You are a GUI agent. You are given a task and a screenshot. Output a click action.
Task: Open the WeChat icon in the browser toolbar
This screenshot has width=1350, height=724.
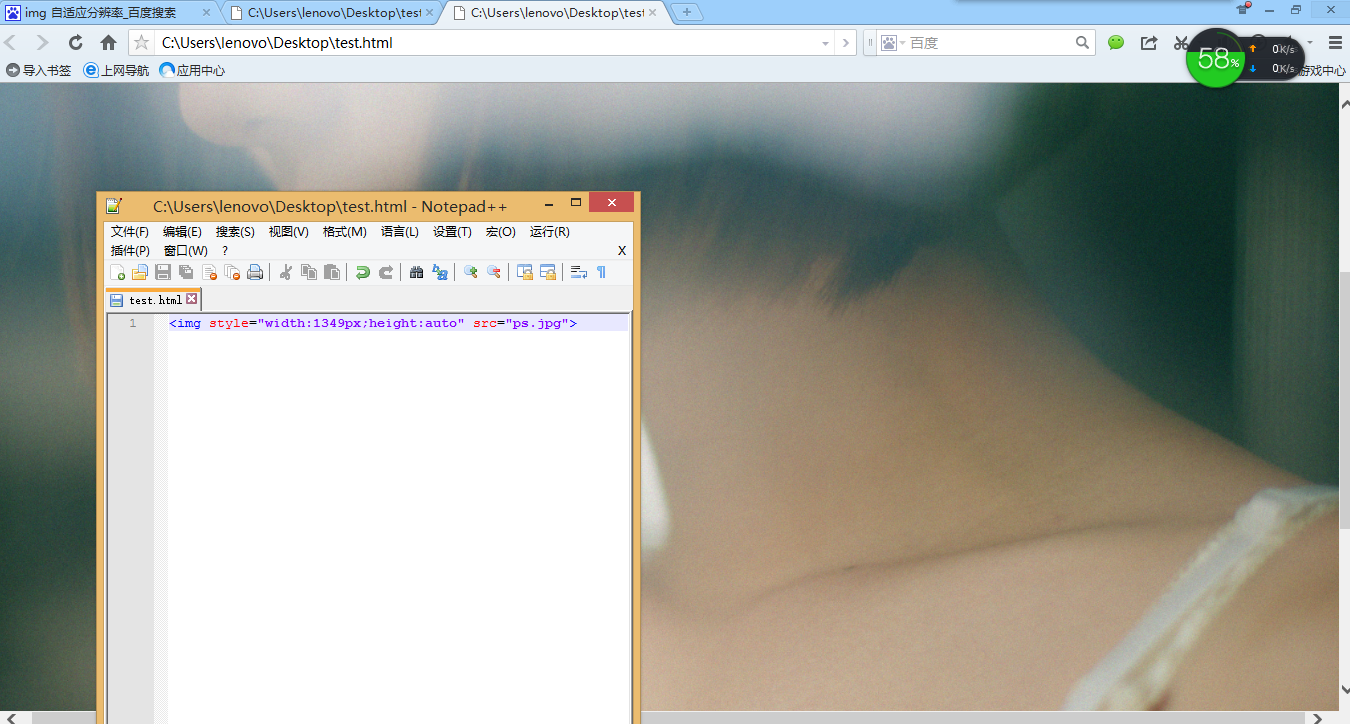[1116, 43]
